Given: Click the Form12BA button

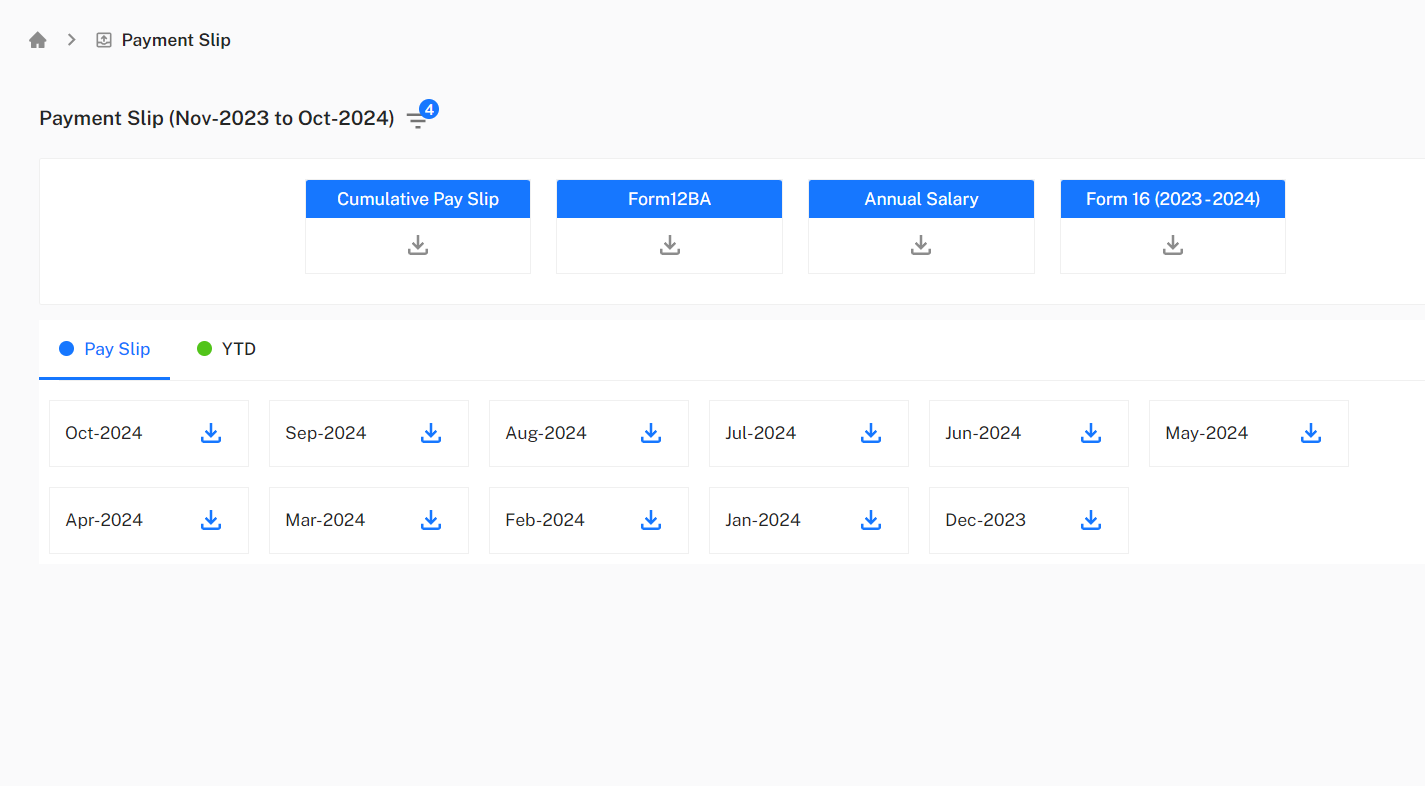Looking at the screenshot, I should 669,198.
